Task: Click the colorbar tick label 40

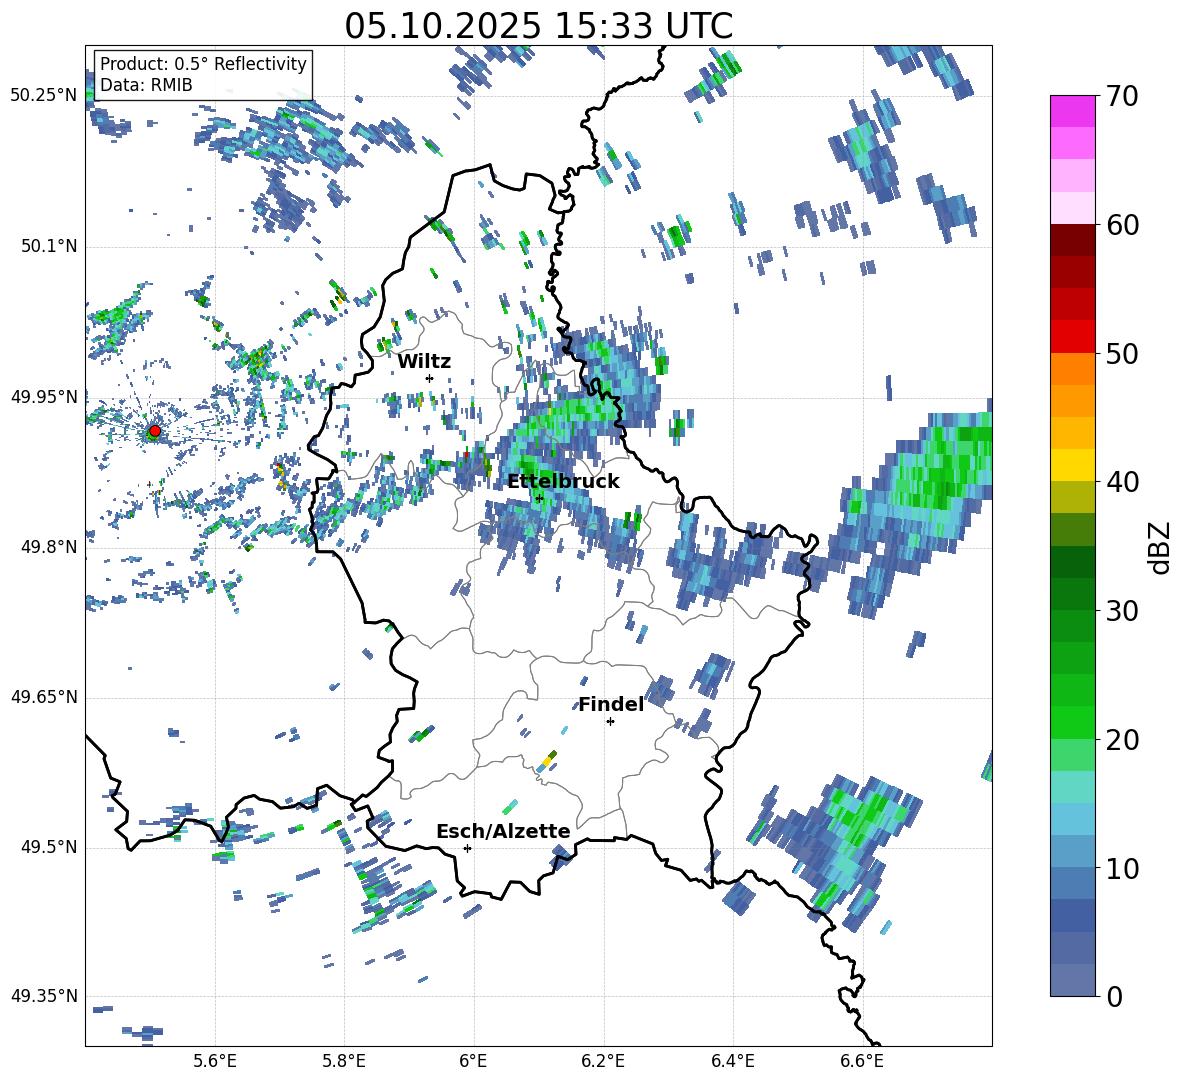Action: (x=1122, y=482)
